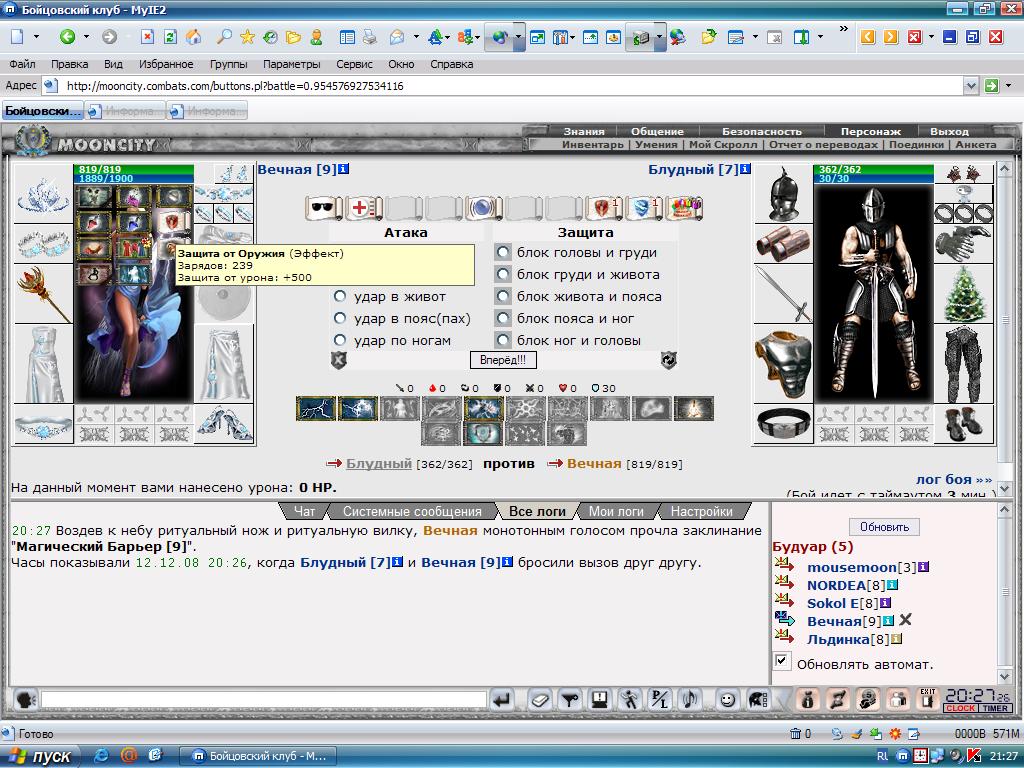Select defense 'блок груди и живота'
1024x768 pixels.
[502, 274]
